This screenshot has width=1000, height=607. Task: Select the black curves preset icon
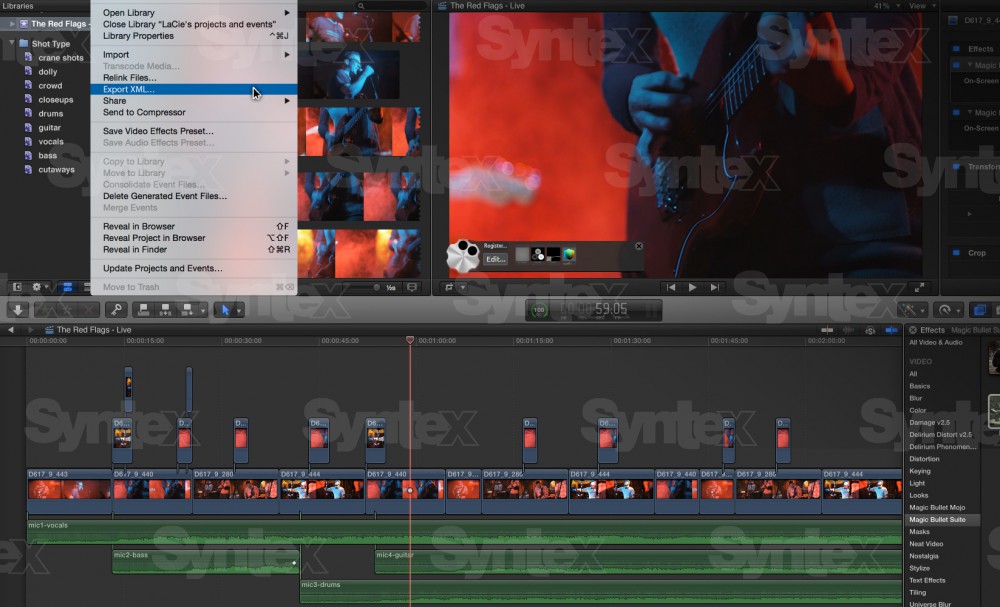[x=553, y=255]
